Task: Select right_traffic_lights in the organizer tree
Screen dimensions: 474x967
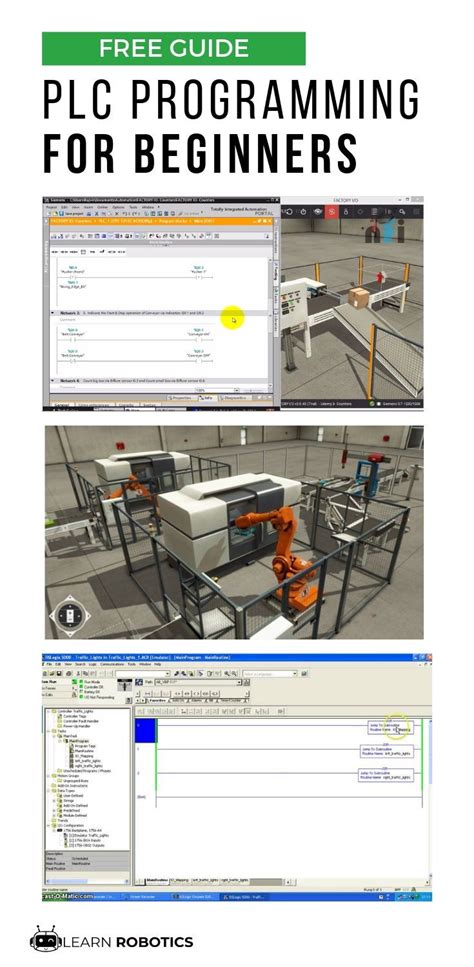Action: pyautogui.click(x=88, y=766)
